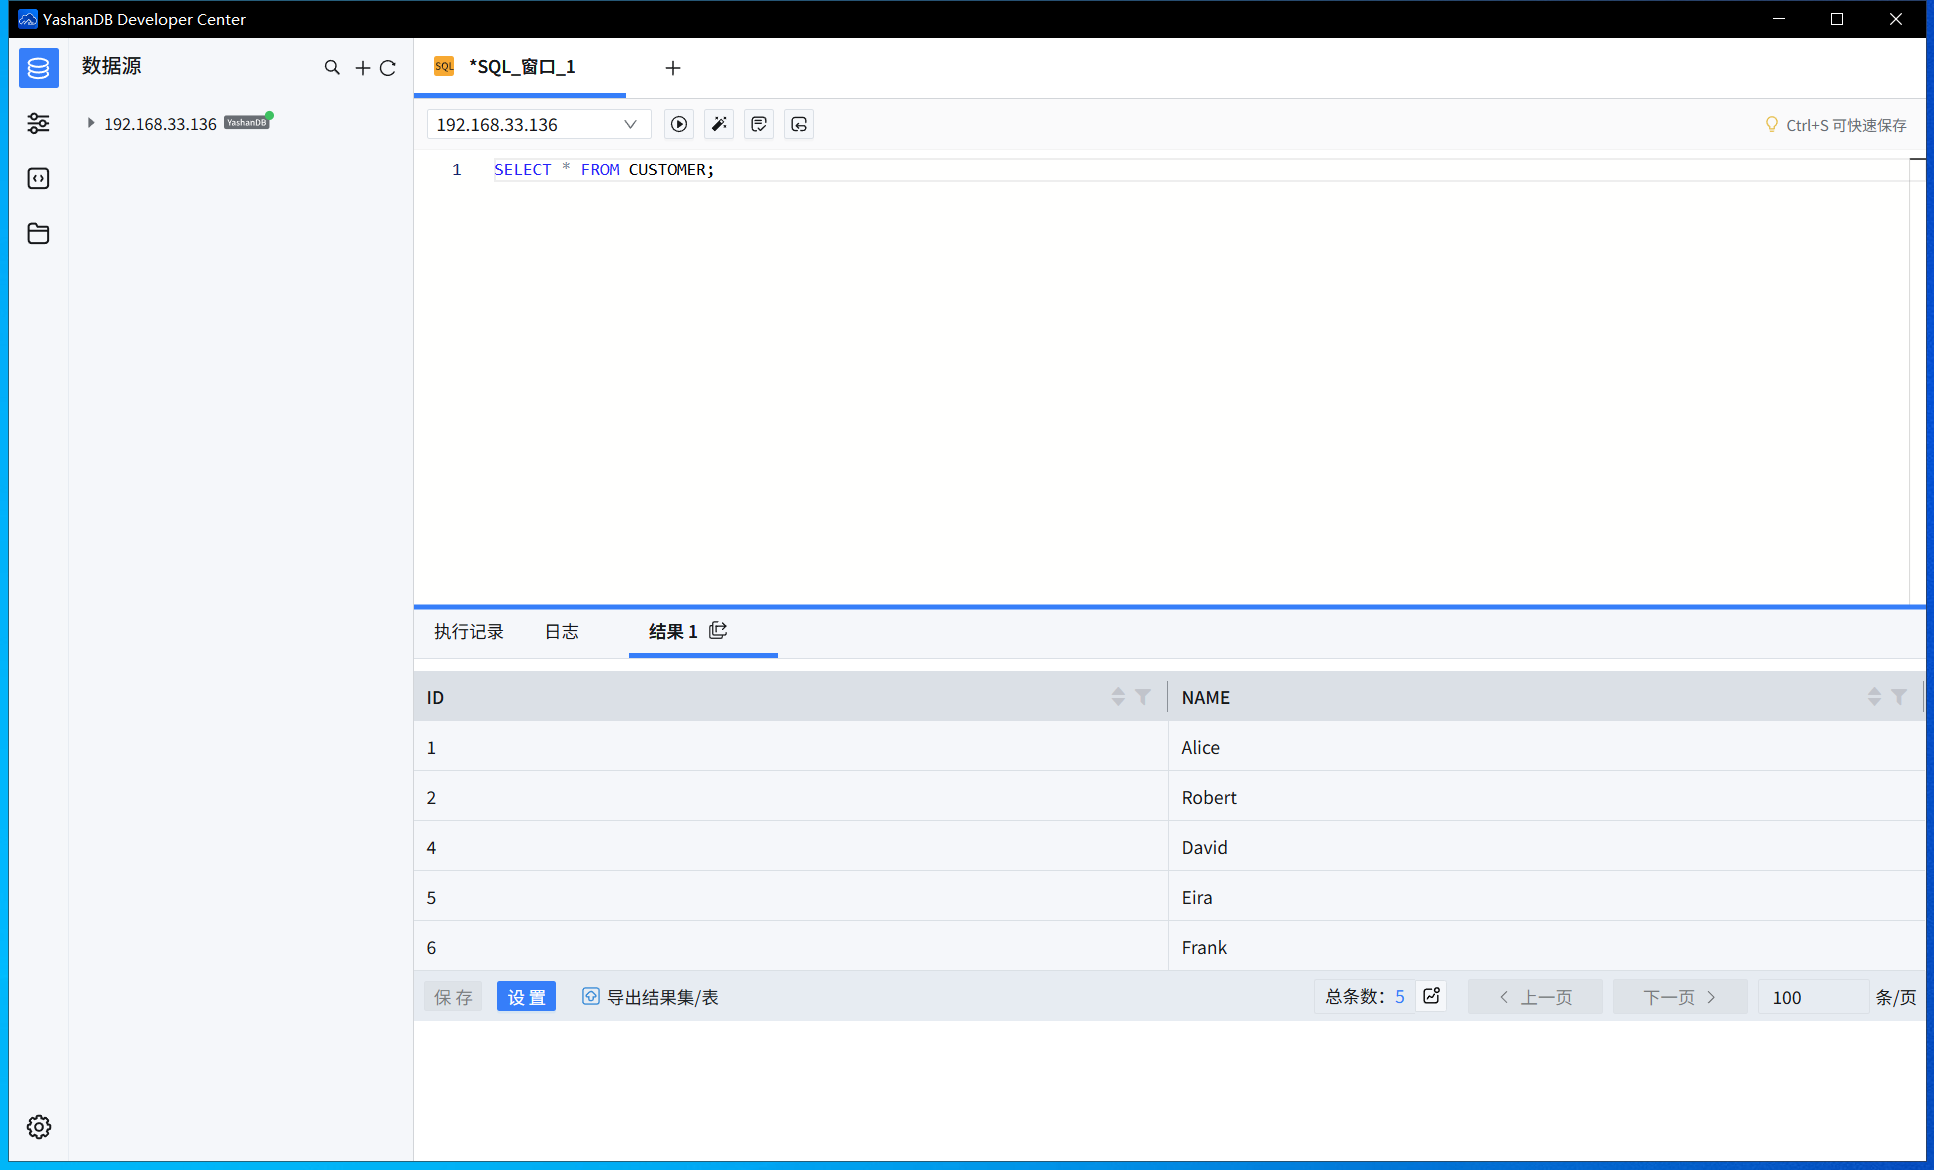This screenshot has height=1170, width=1934.
Task: Click the code snippet sidebar icon
Action: click(x=38, y=179)
